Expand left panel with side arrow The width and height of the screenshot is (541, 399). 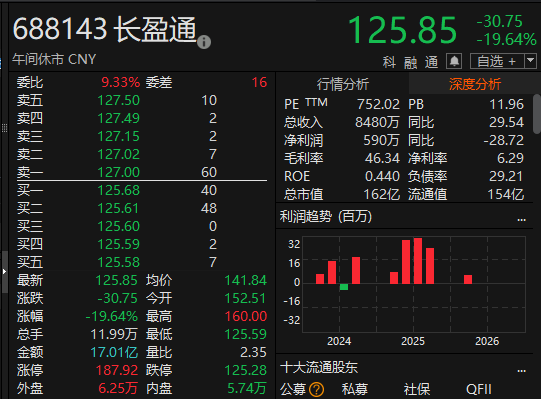[4, 272]
